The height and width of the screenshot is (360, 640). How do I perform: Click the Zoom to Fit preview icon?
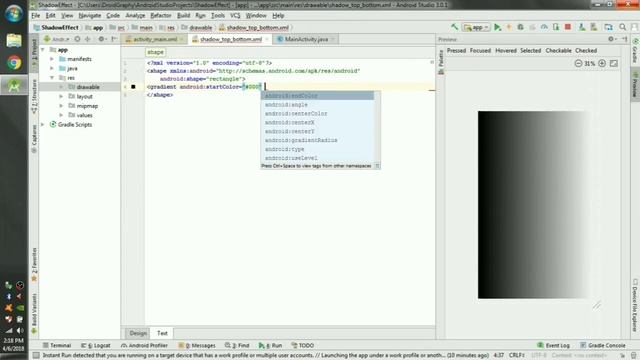click(x=614, y=64)
